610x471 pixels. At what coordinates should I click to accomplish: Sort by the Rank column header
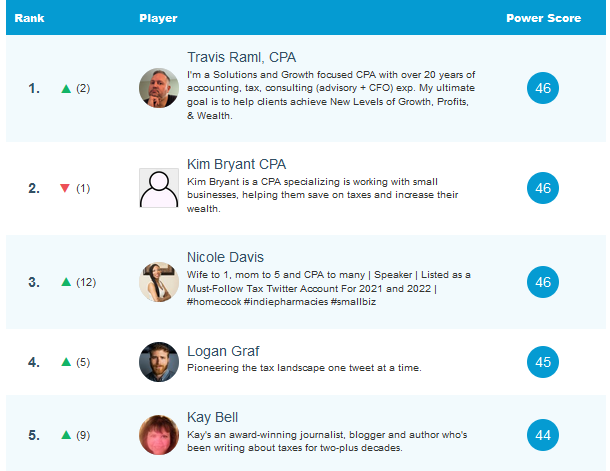click(x=30, y=18)
